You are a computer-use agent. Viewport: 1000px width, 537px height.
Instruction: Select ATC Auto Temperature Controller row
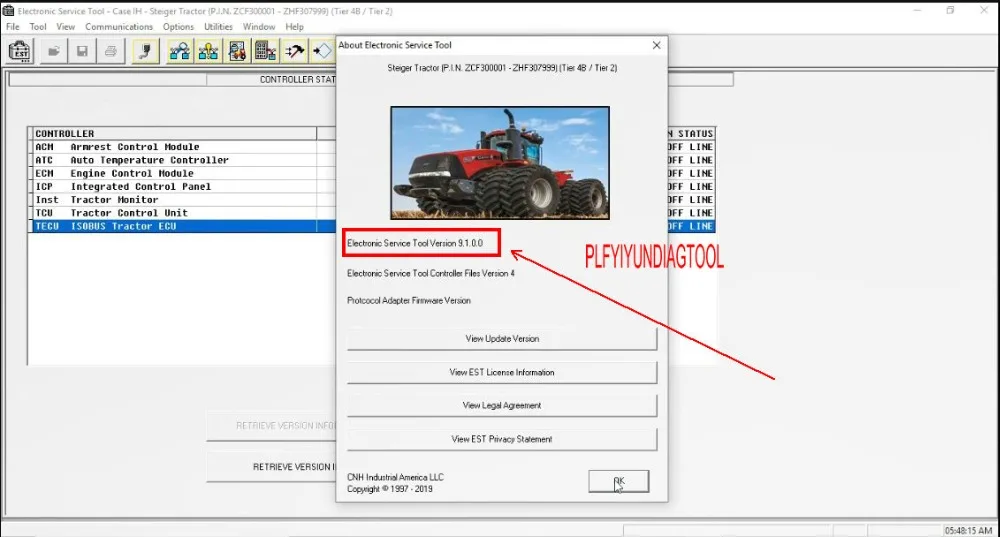[x=182, y=160]
